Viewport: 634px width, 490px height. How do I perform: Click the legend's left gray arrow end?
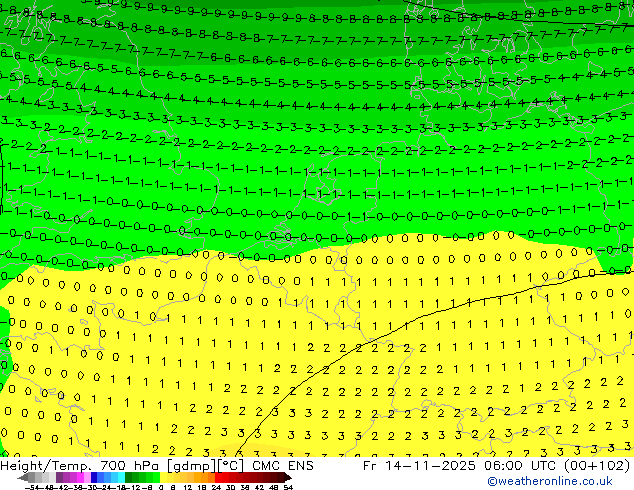click(23, 477)
